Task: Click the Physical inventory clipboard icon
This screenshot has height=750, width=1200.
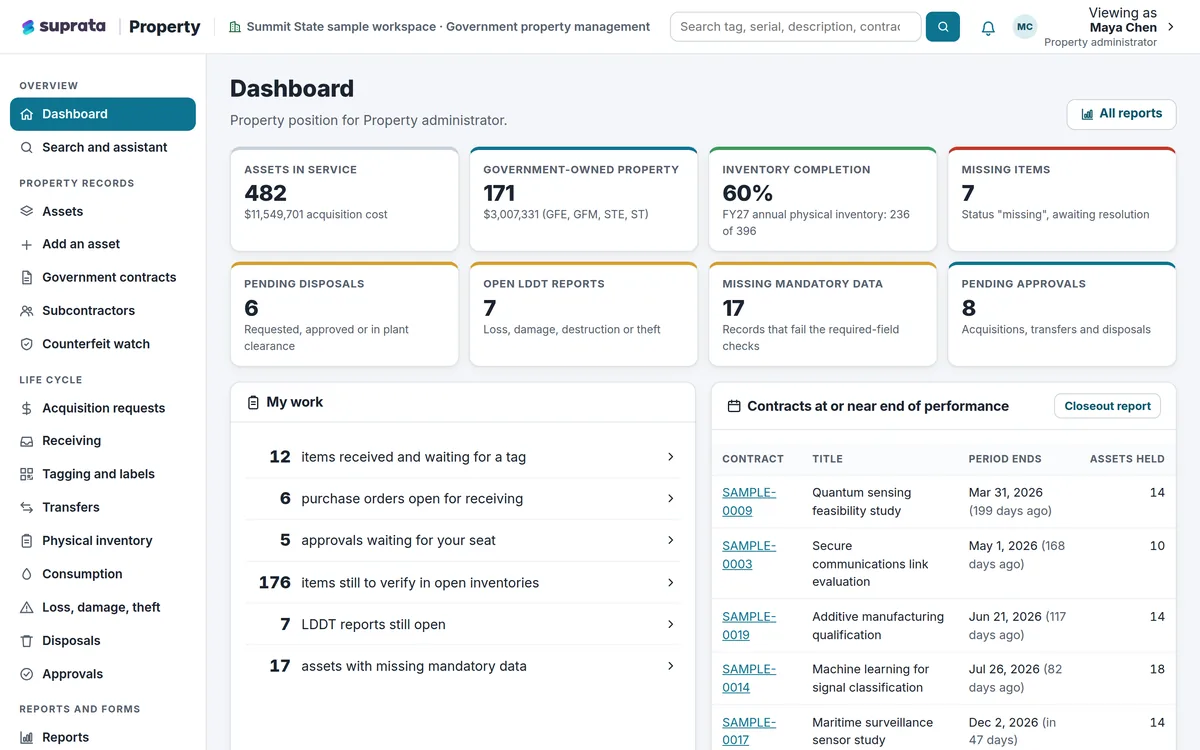Action: pos(27,541)
